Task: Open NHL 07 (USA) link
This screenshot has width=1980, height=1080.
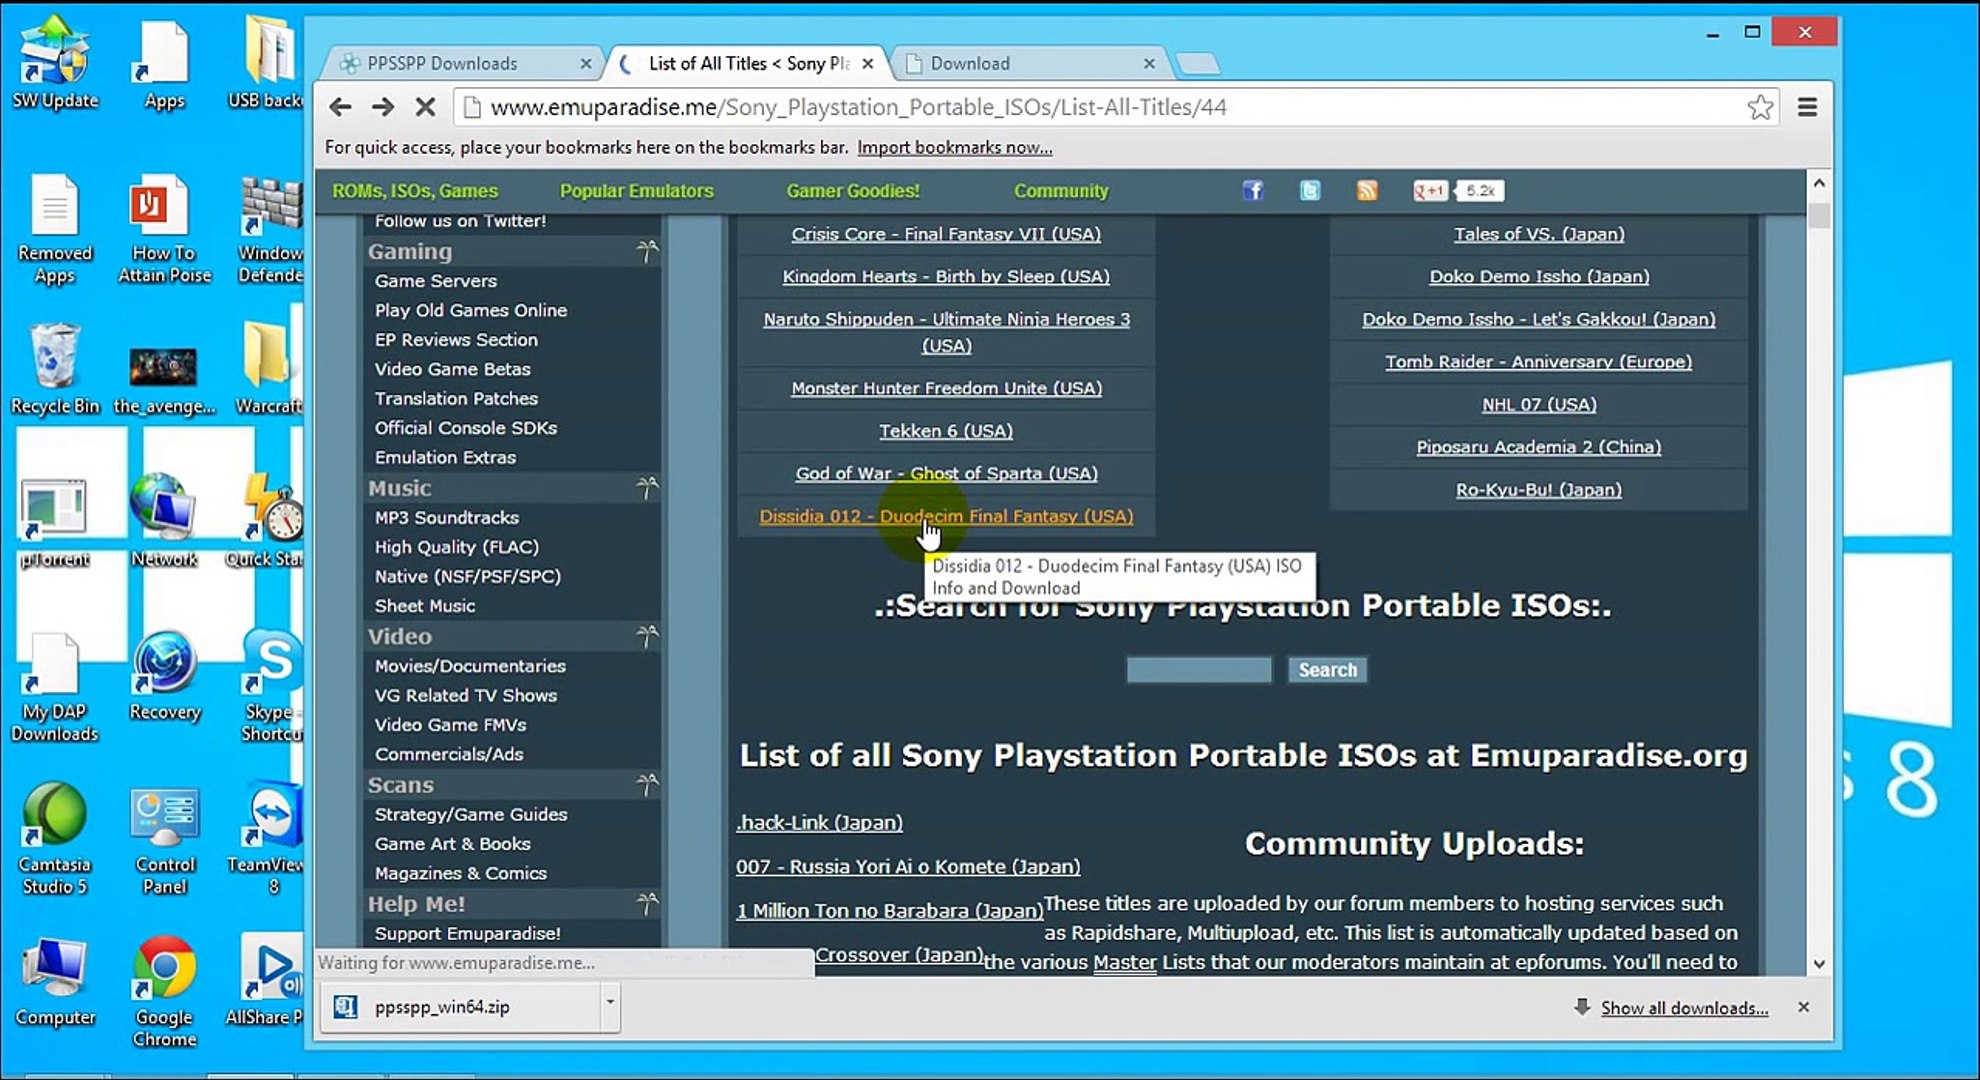Action: (1538, 404)
